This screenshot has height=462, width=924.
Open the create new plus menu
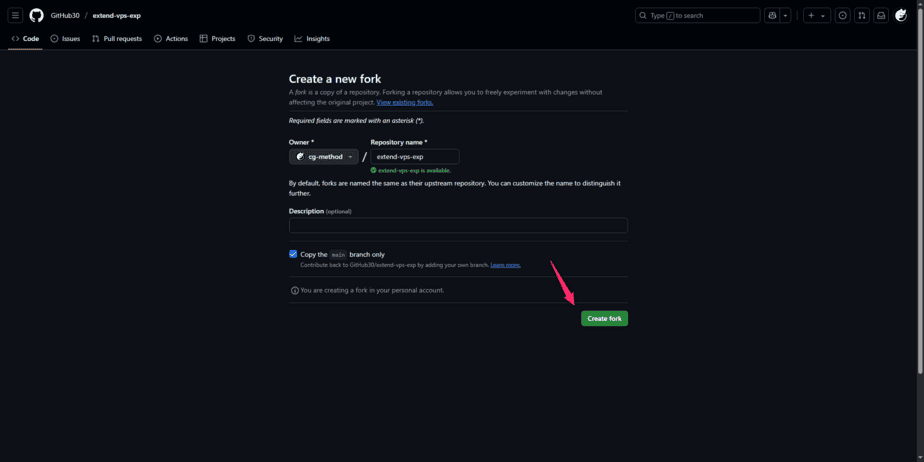pyautogui.click(x=817, y=15)
